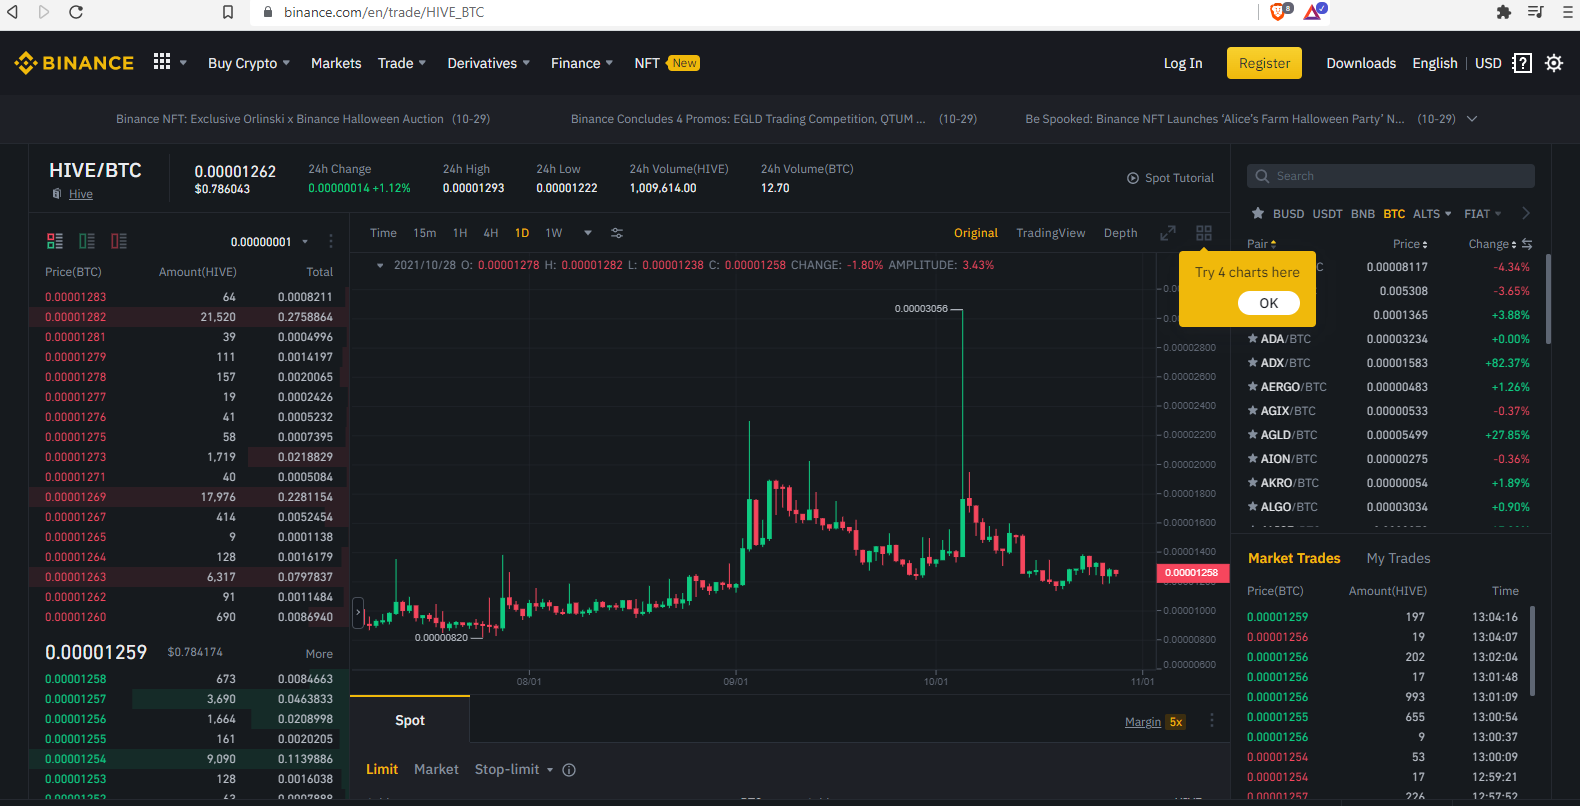Reload the page with browser refresh icon
This screenshot has height=806, width=1580.
click(76, 12)
